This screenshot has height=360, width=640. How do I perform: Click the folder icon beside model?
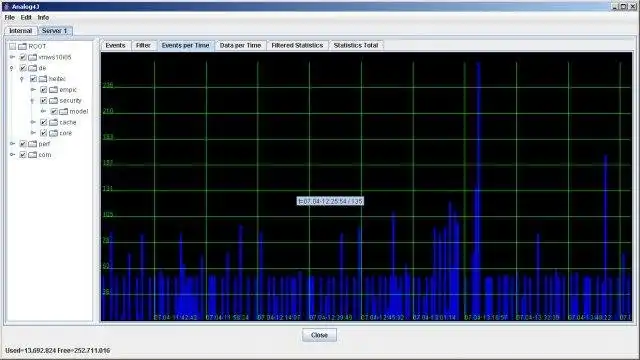pos(64,111)
